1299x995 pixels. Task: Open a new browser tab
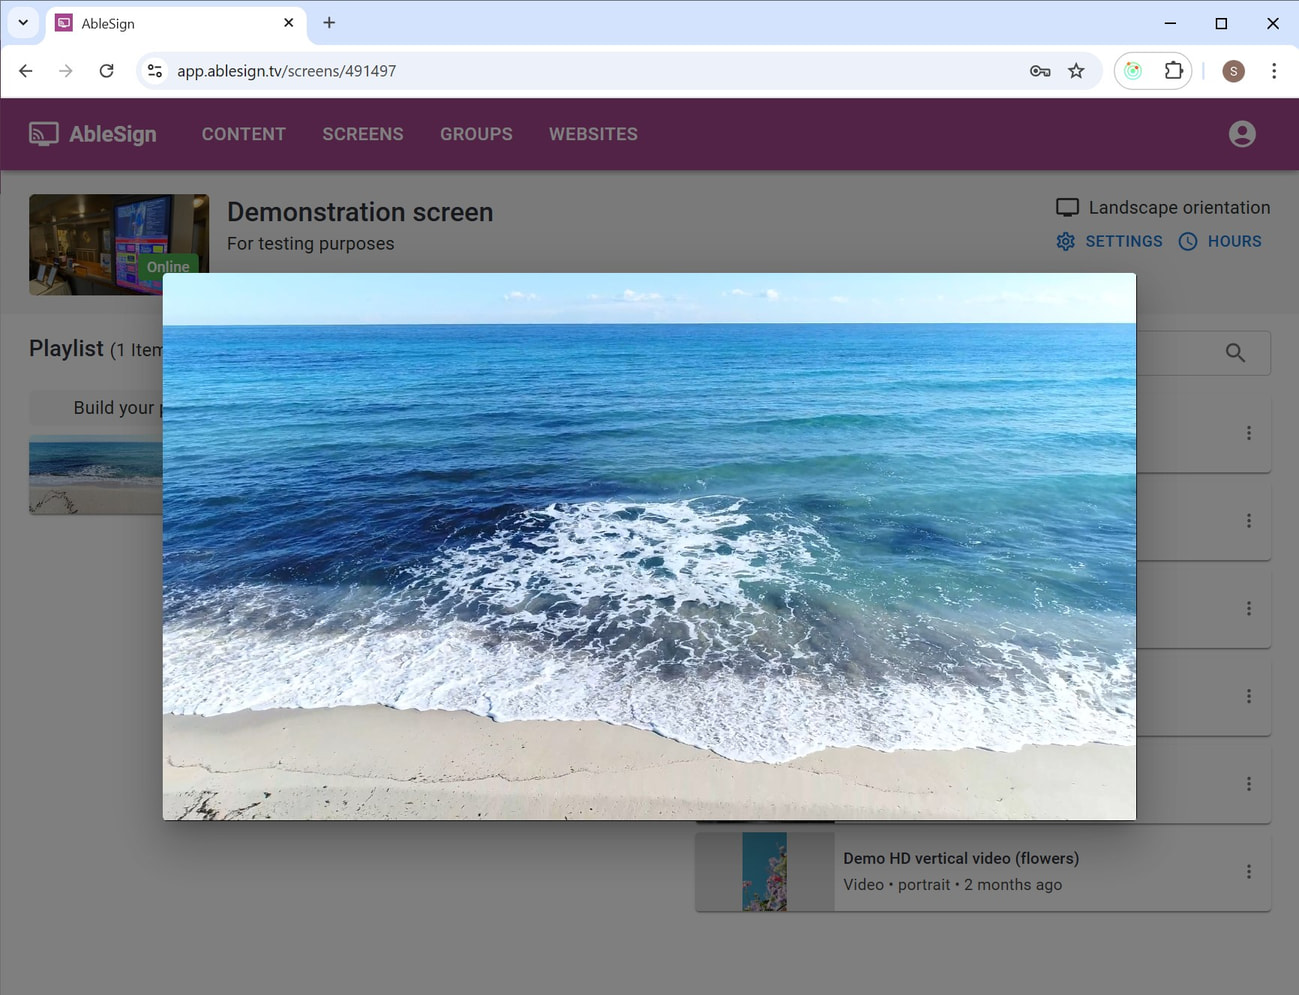pos(329,23)
